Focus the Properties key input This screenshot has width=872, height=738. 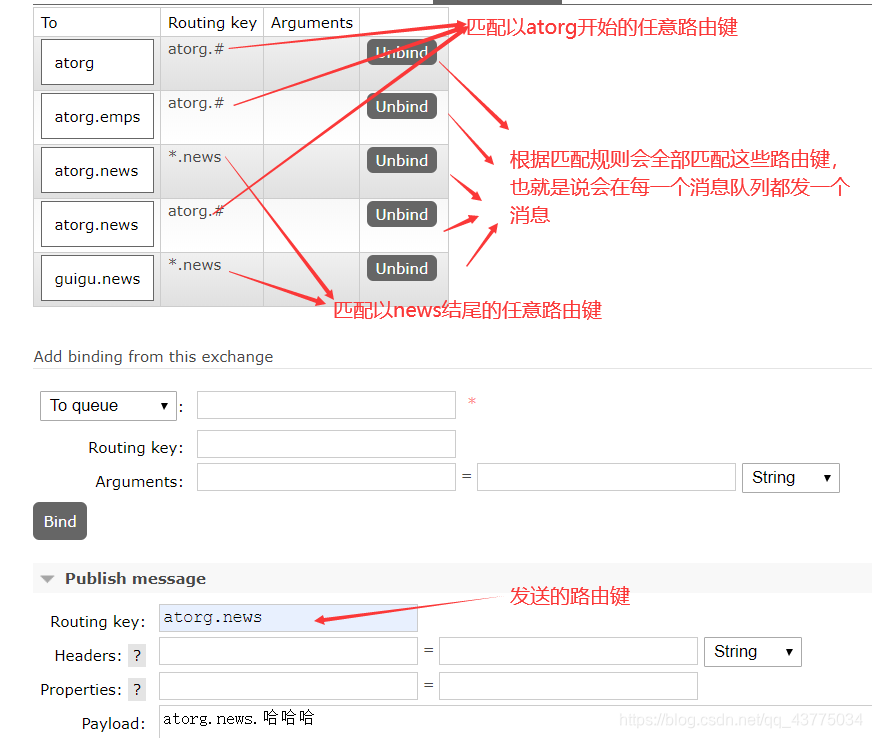[288, 686]
